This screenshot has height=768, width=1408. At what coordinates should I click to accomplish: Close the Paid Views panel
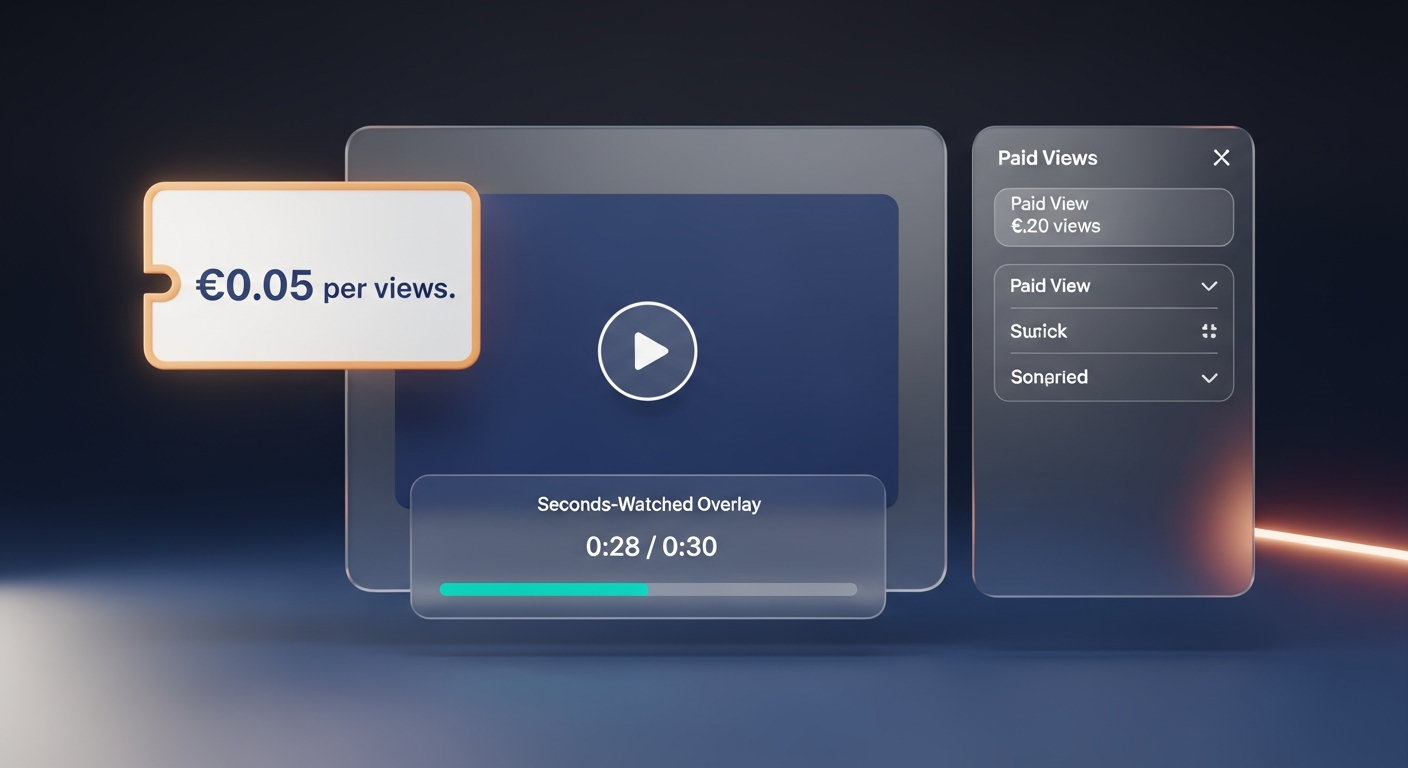(x=1221, y=158)
